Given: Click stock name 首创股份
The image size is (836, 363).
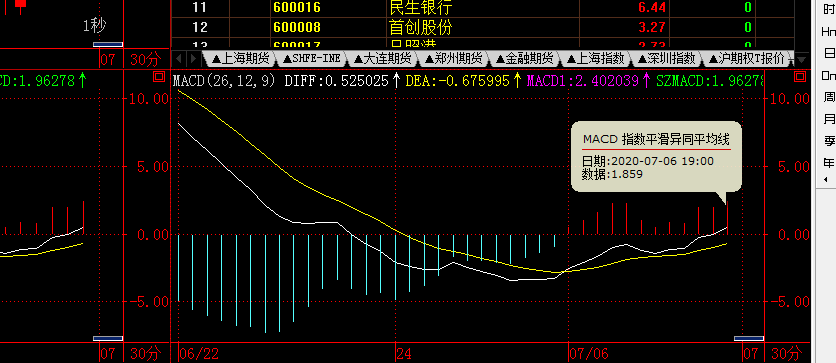Looking at the screenshot, I should coord(421,27).
